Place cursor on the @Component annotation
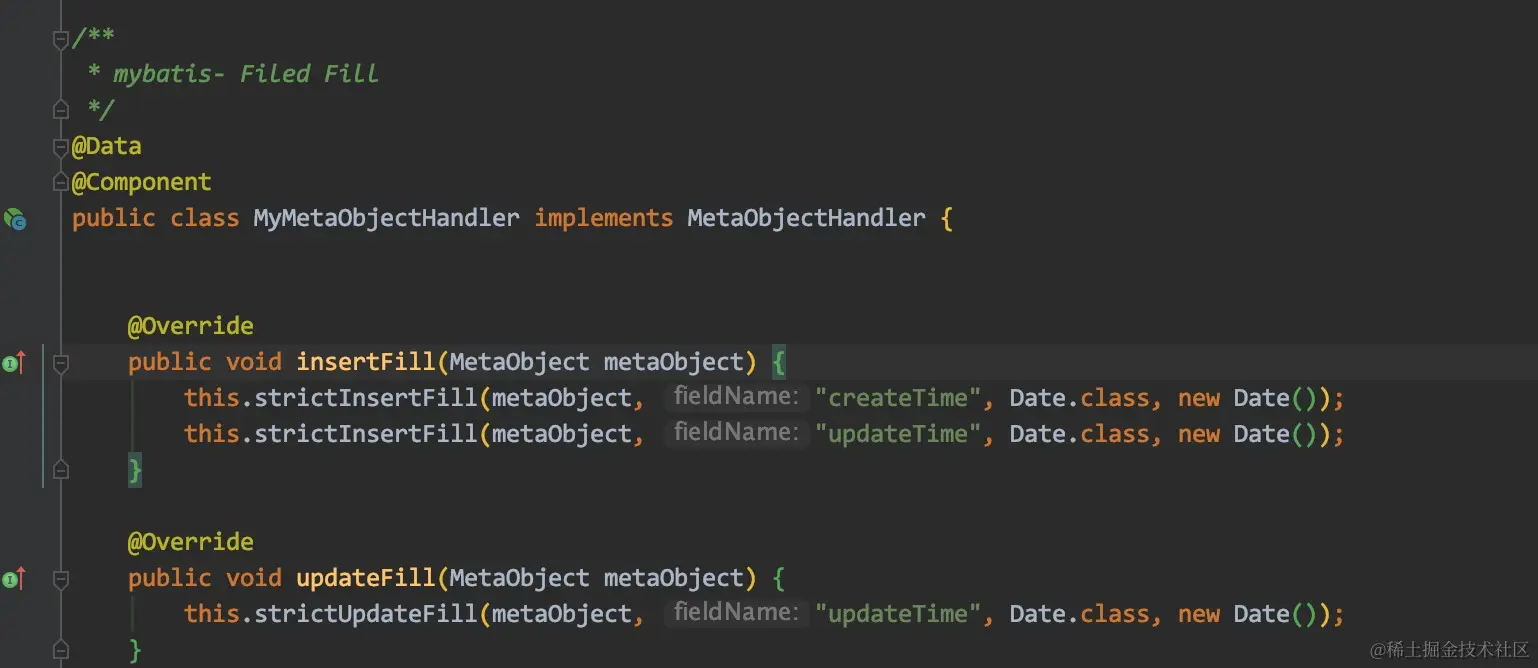Viewport: 1538px width, 668px height. pos(141,182)
